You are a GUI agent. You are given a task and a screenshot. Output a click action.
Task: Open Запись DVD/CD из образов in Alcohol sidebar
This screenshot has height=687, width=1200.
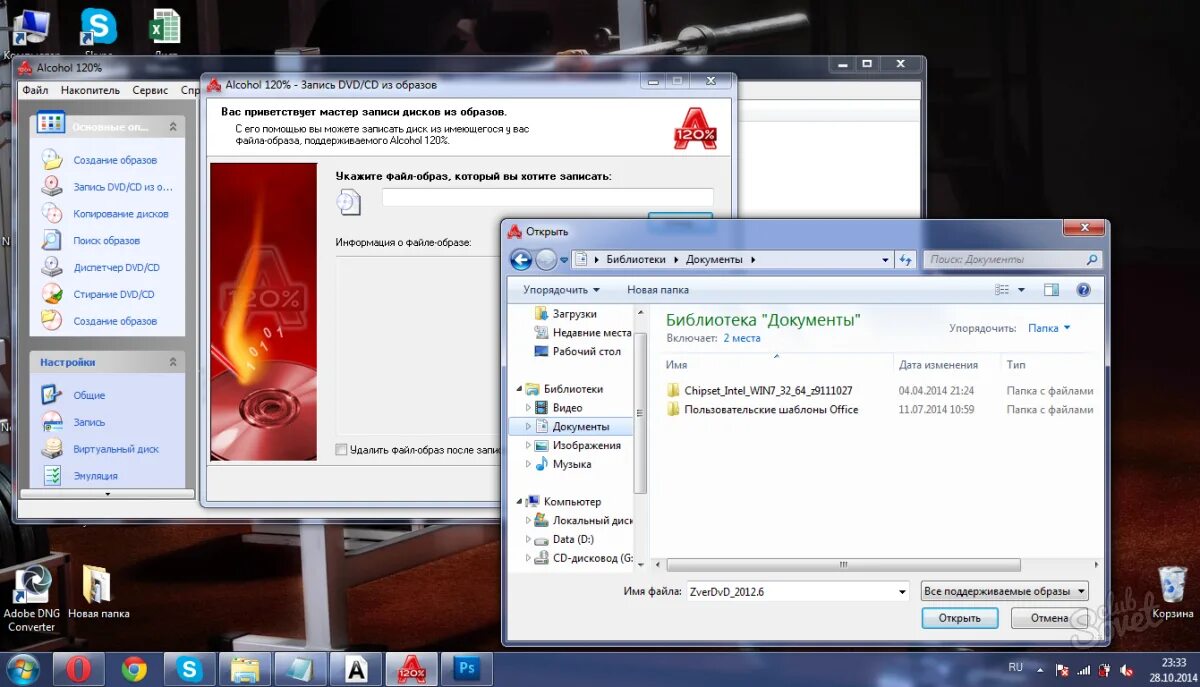point(122,187)
